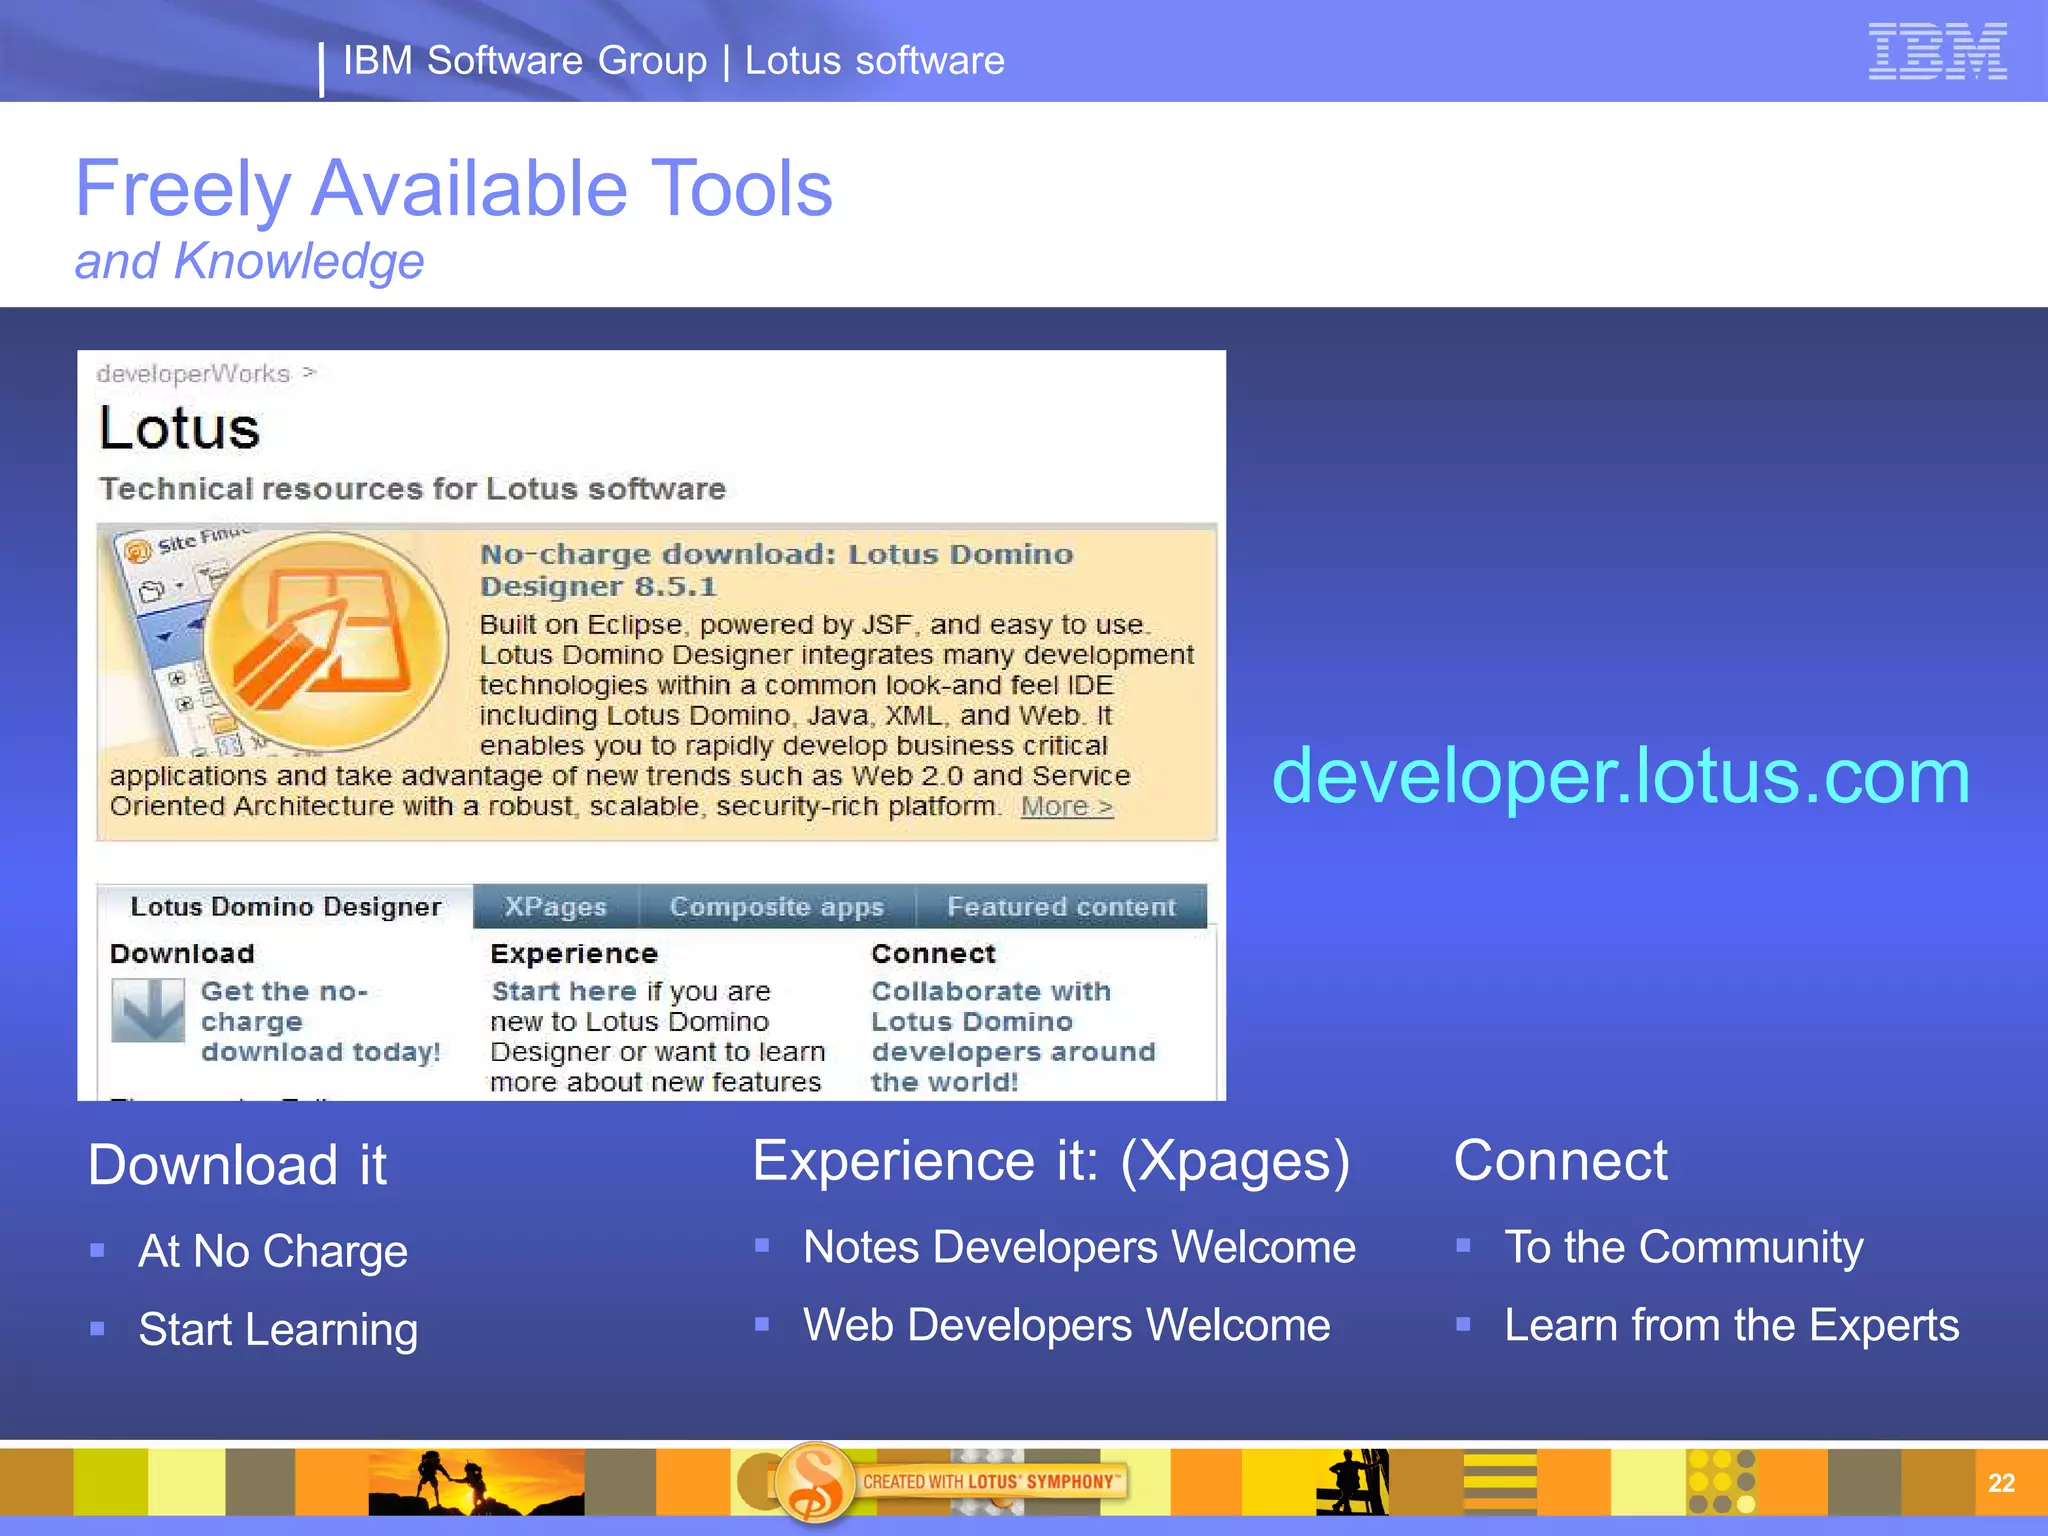Click 'Download it' heading
The height and width of the screenshot is (1536, 2048).
coord(238,1165)
